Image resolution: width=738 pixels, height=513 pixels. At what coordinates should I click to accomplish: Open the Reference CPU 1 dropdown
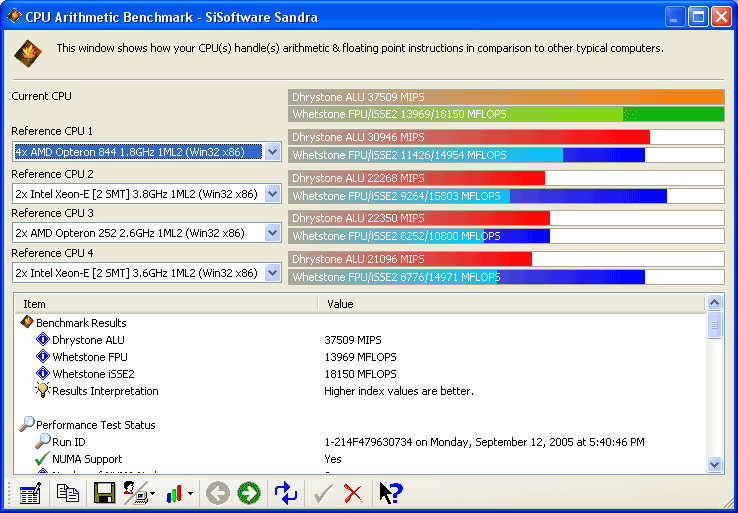[272, 152]
